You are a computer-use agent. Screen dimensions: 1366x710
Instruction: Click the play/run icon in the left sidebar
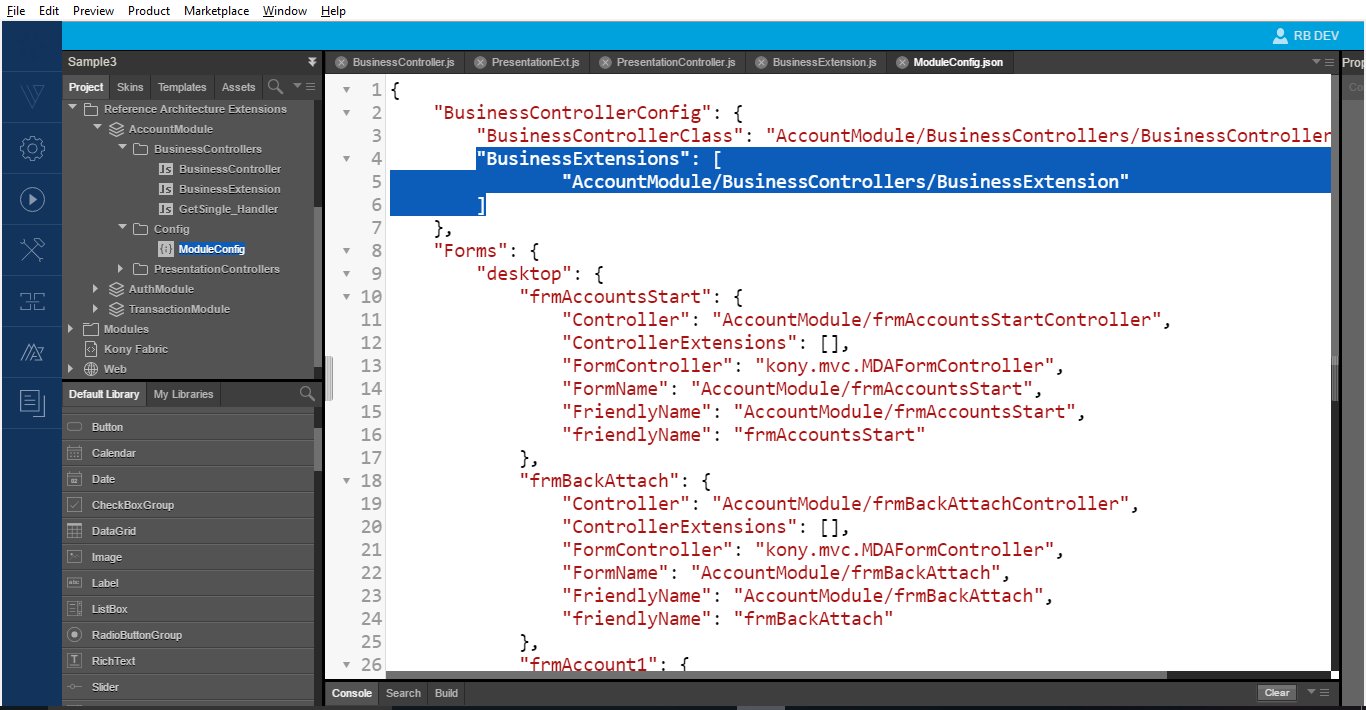pyautogui.click(x=32, y=199)
